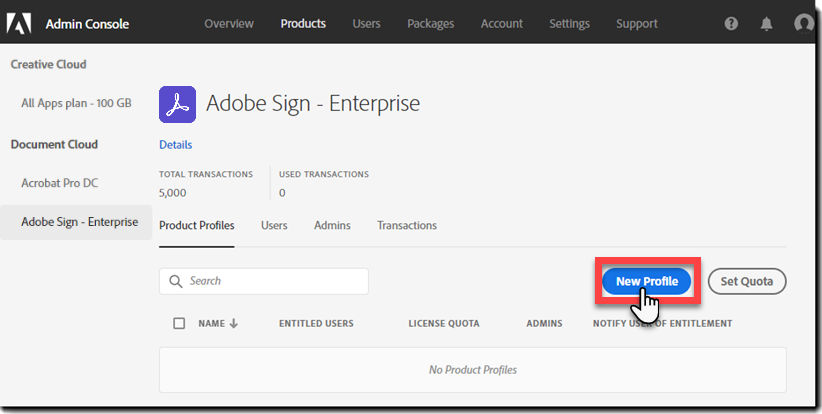Select Adobe Sign - Enterprise in sidebar
822x414 pixels.
76,222
